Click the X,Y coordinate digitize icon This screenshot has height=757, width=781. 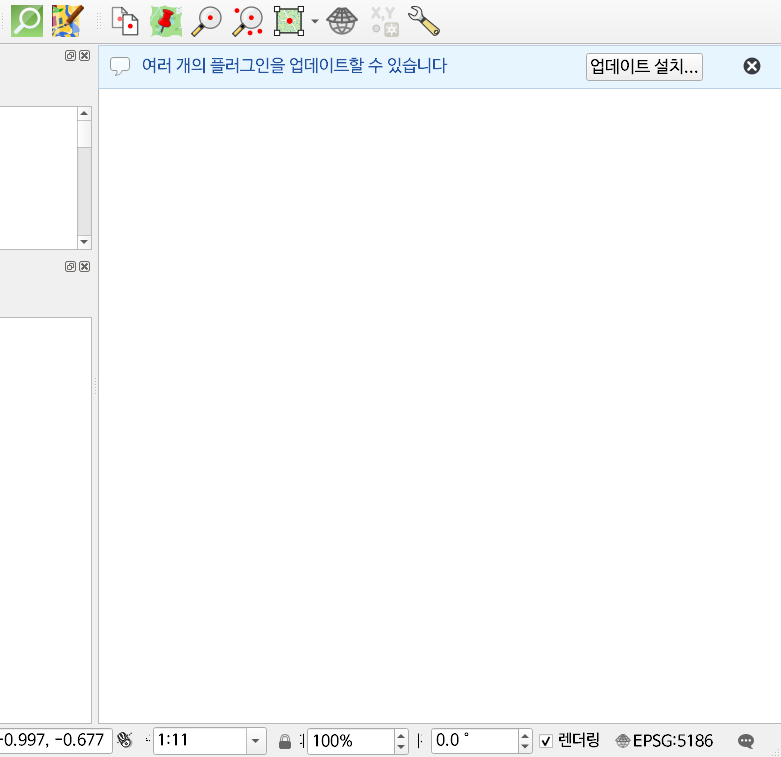(x=385, y=21)
